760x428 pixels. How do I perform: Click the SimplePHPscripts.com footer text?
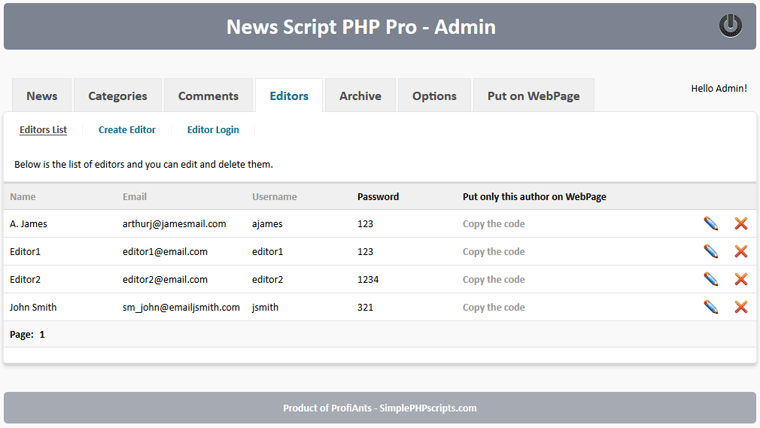coord(428,408)
